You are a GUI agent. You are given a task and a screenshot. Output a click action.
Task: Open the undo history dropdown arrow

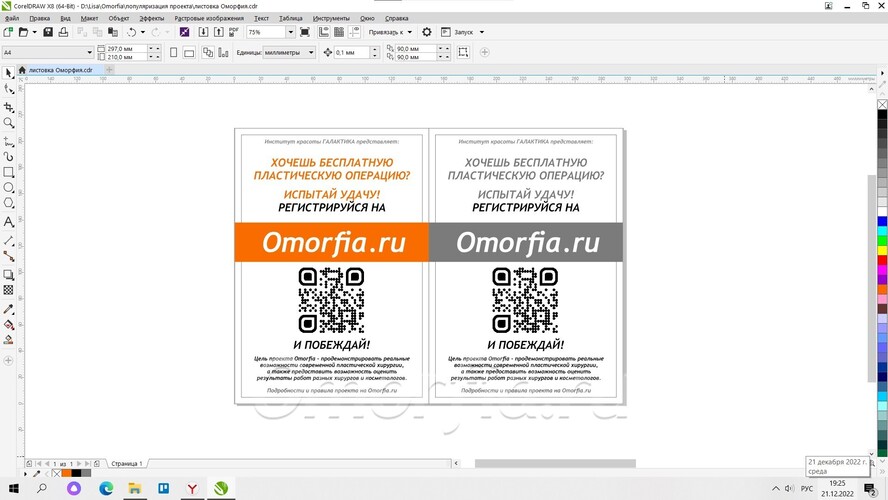143,32
